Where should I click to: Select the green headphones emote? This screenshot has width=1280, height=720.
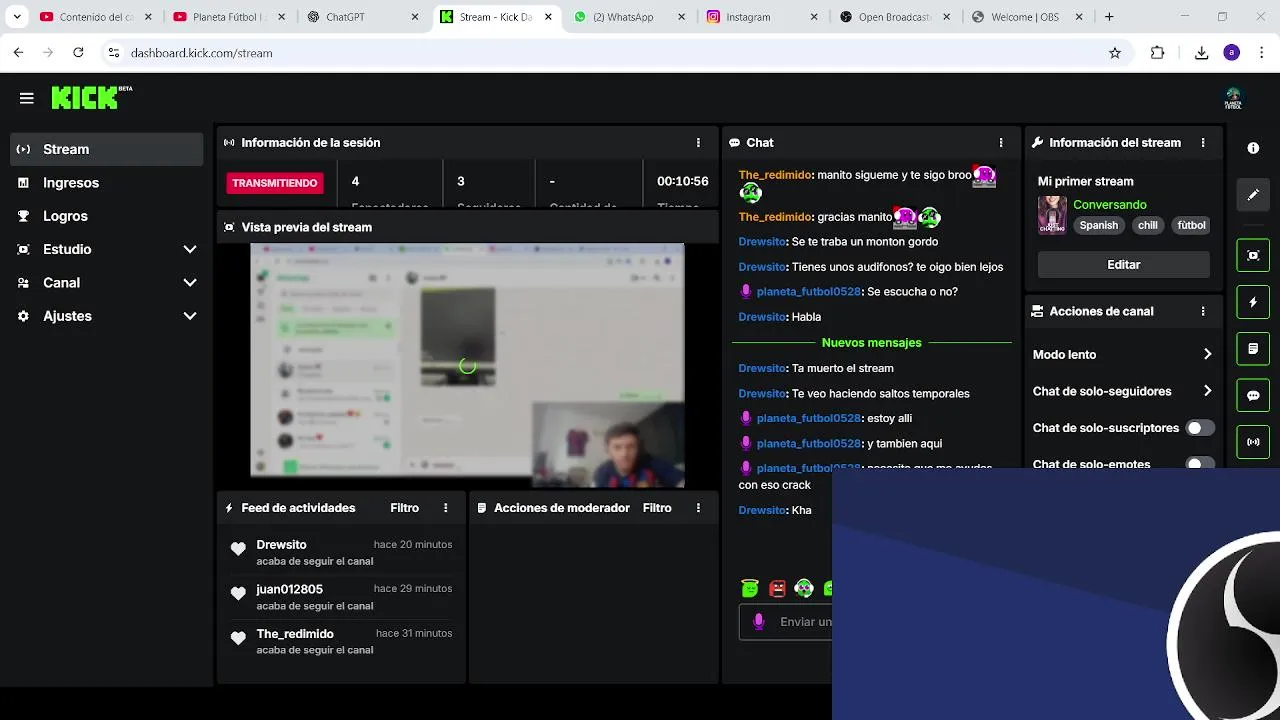pos(804,589)
